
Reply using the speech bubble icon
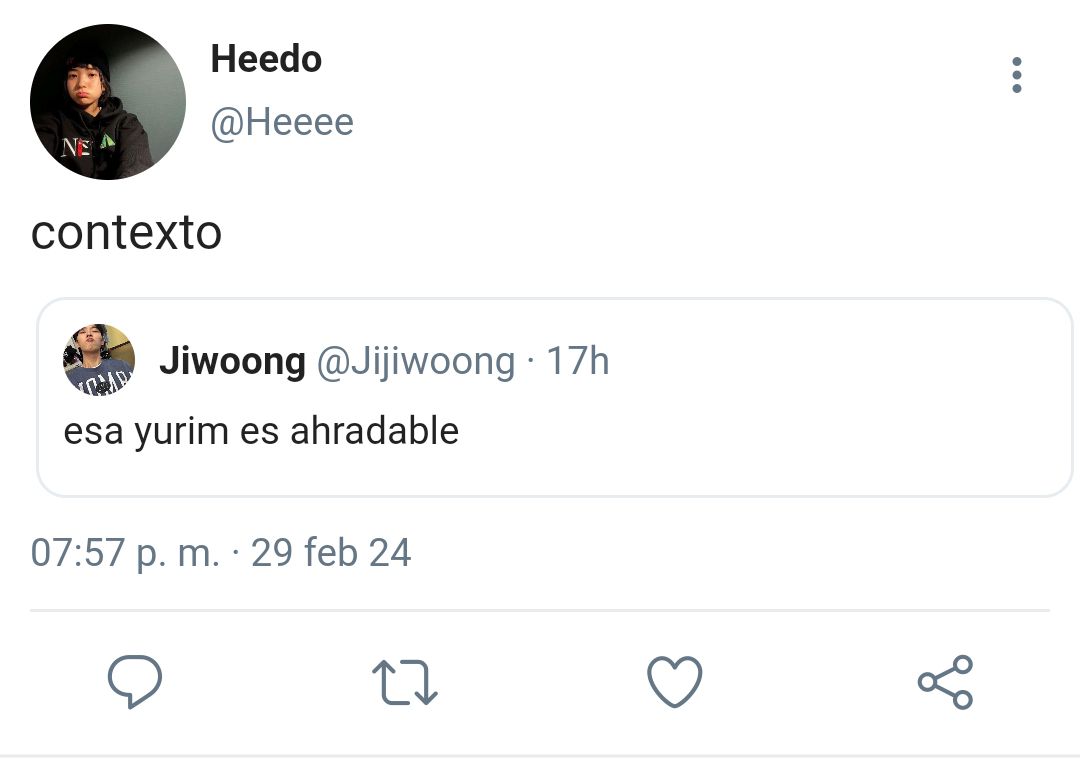pos(134,681)
